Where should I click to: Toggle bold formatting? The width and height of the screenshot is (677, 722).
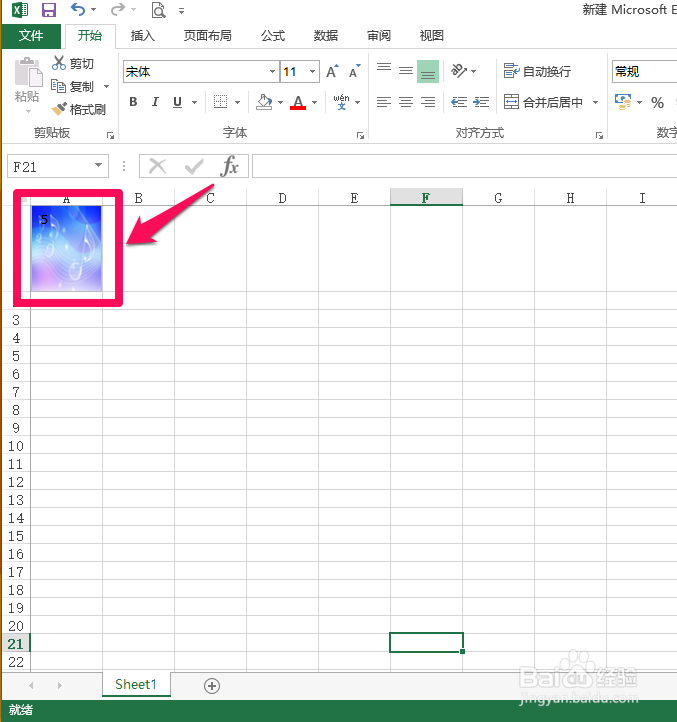click(134, 102)
